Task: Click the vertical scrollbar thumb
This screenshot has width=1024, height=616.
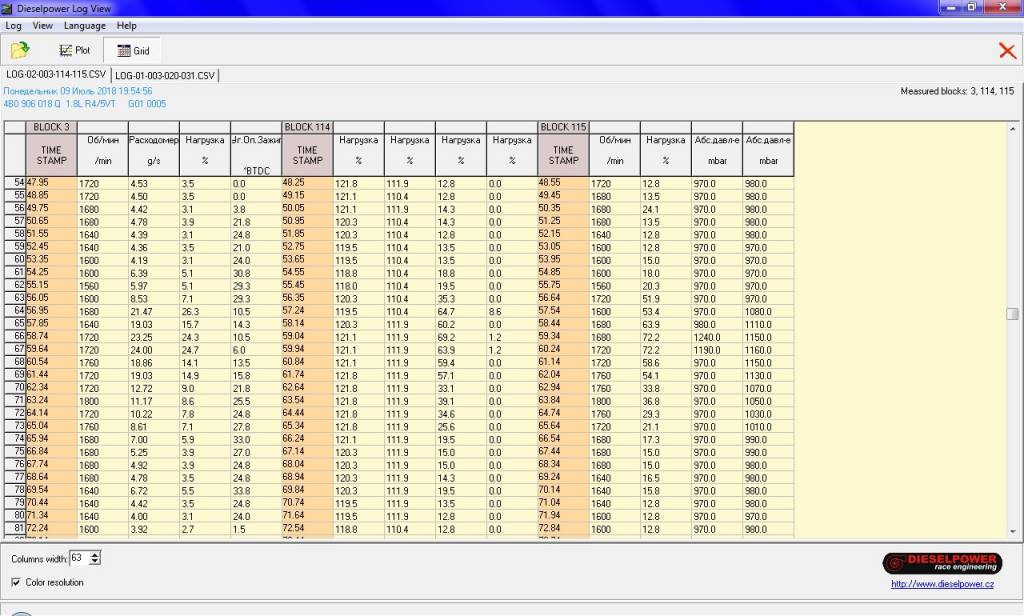Action: (1012, 314)
